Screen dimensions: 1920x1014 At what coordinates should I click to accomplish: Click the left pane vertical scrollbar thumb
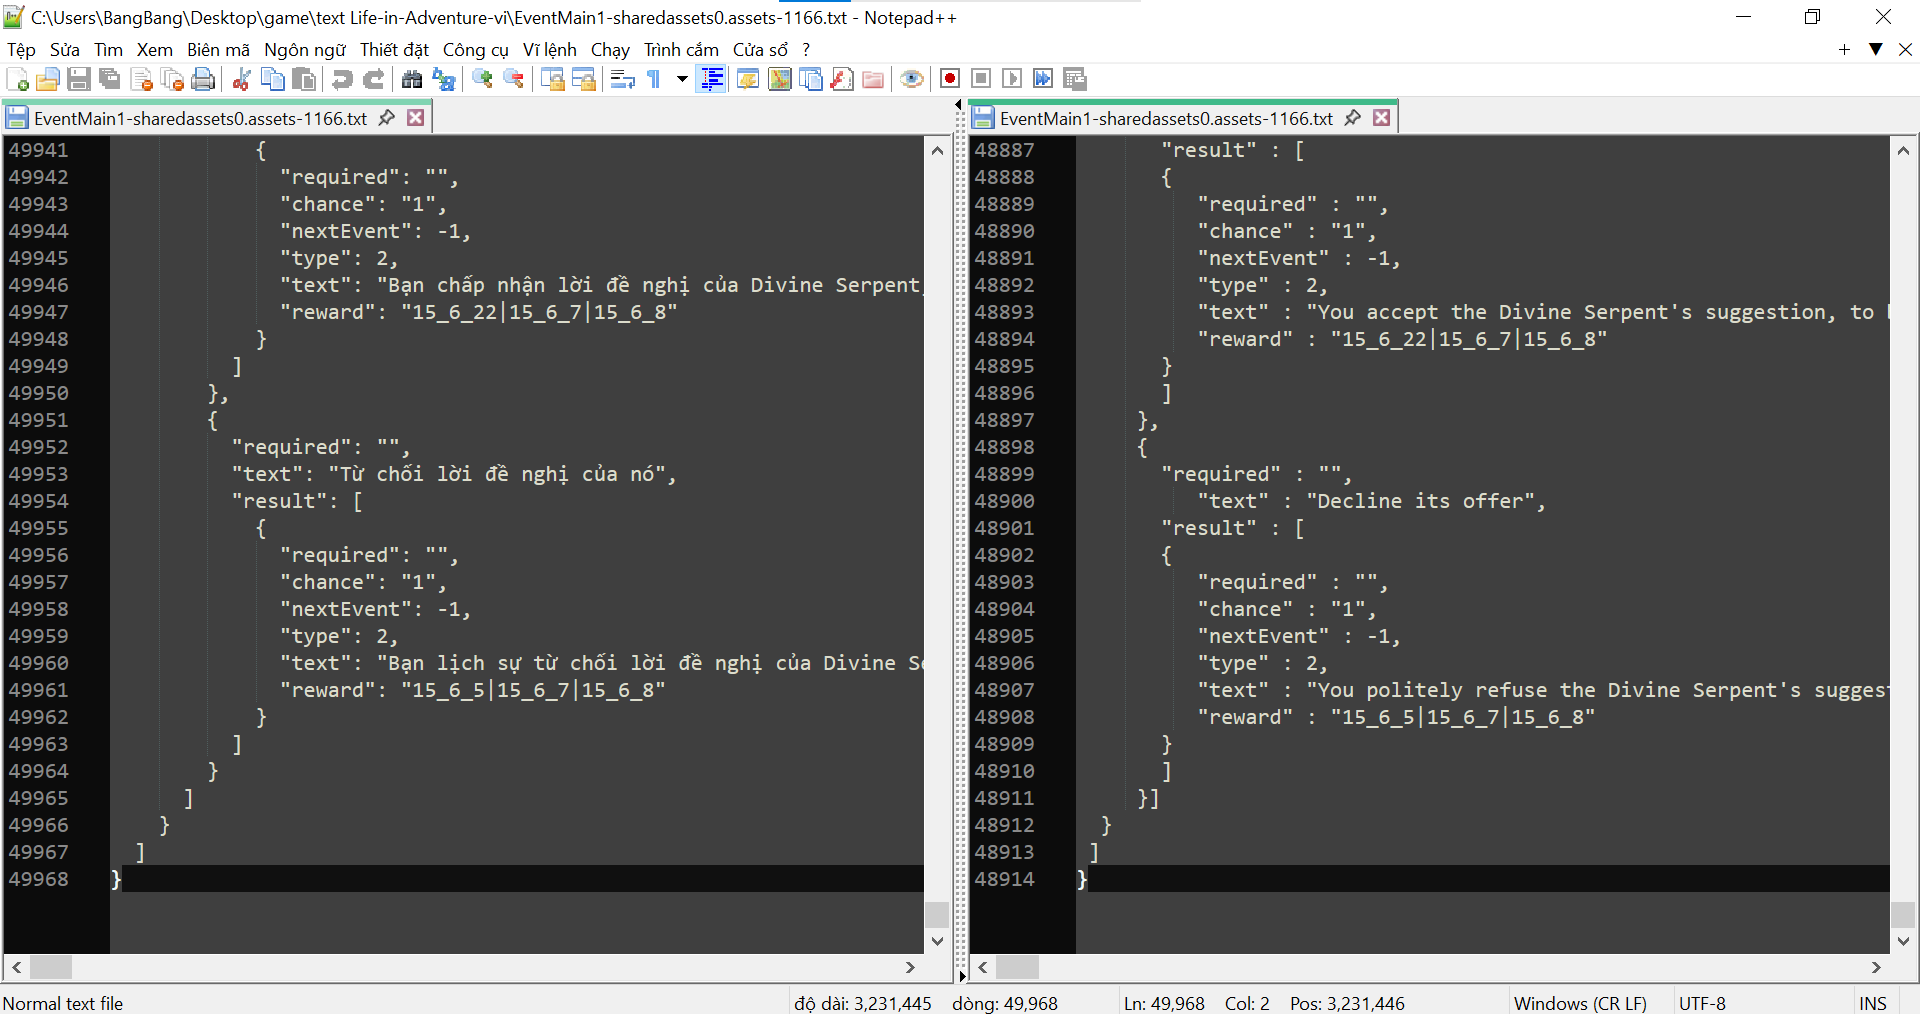pyautogui.click(x=937, y=914)
